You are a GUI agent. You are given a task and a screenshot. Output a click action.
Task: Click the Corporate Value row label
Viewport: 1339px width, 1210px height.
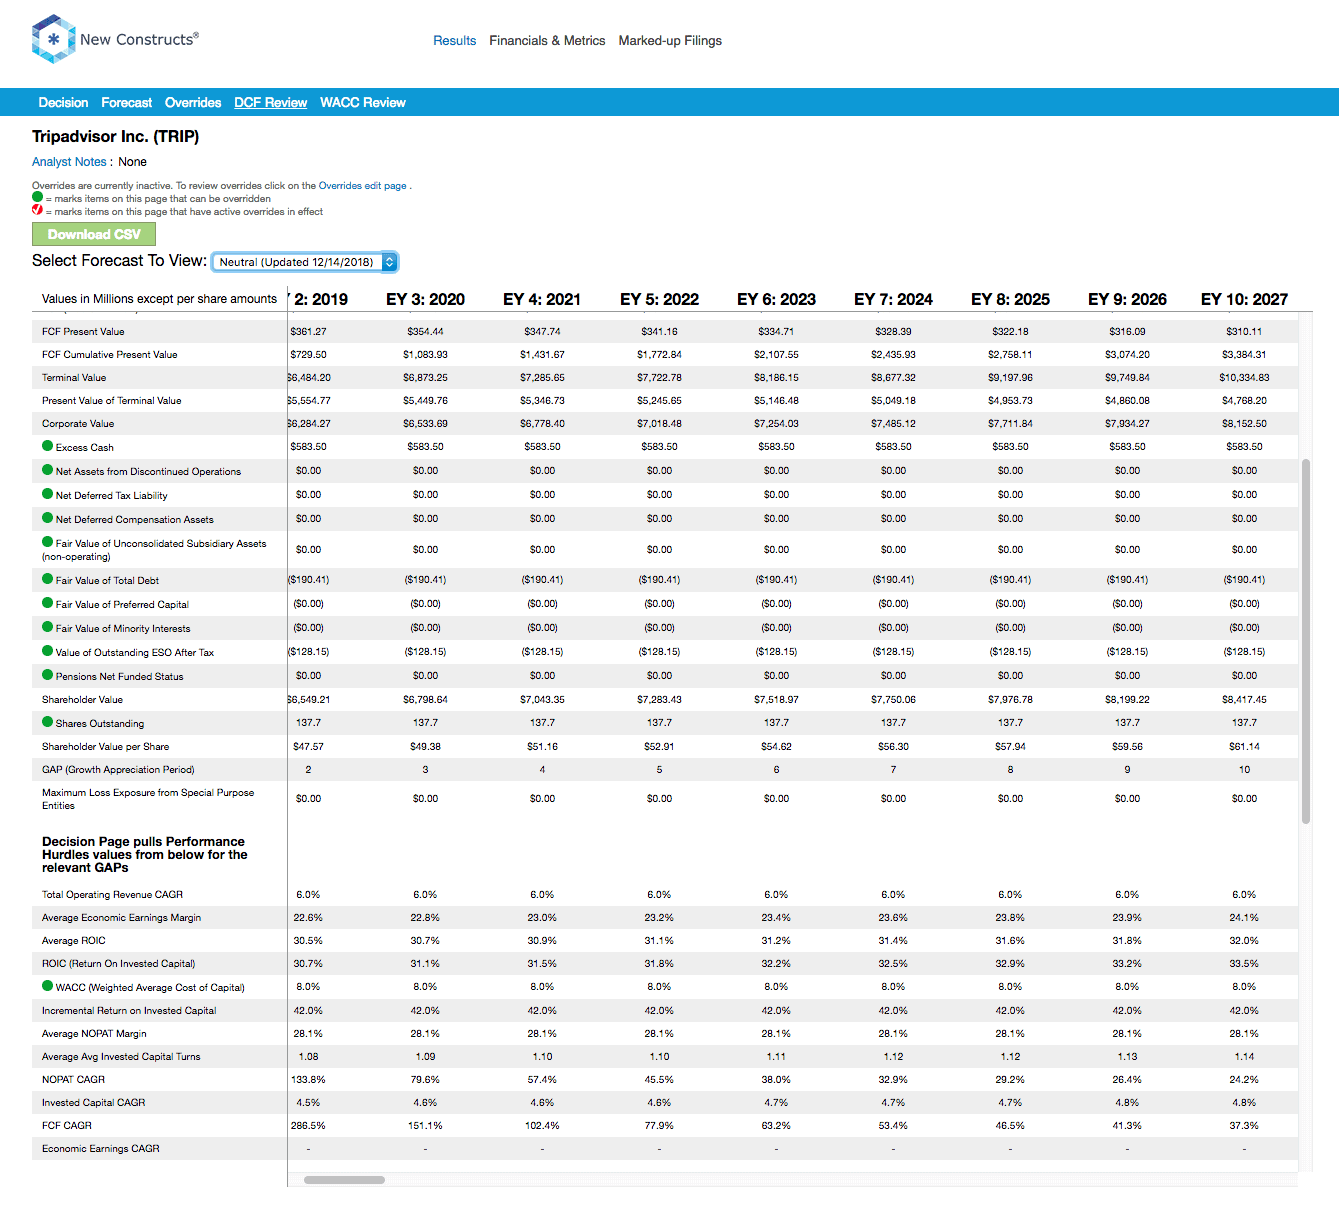point(78,424)
